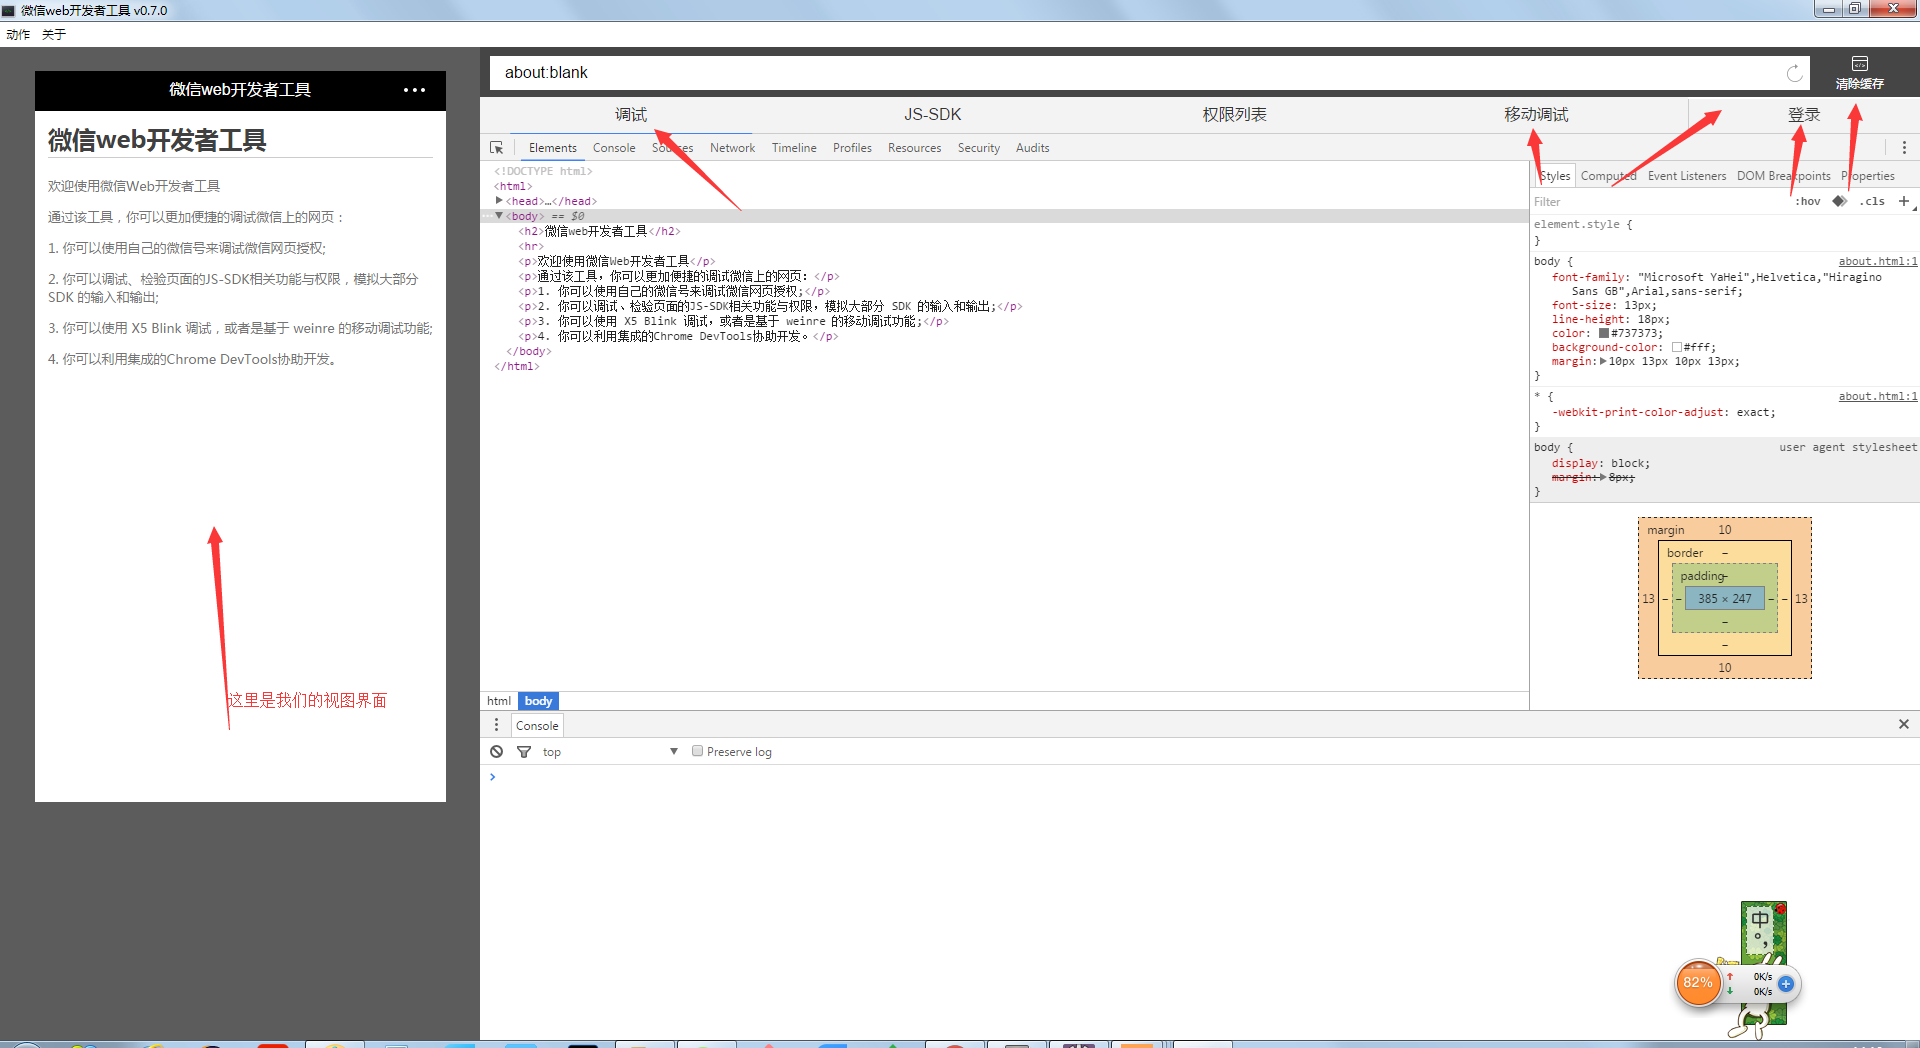
Task: Click the Console drawer tab
Action: coord(537,726)
